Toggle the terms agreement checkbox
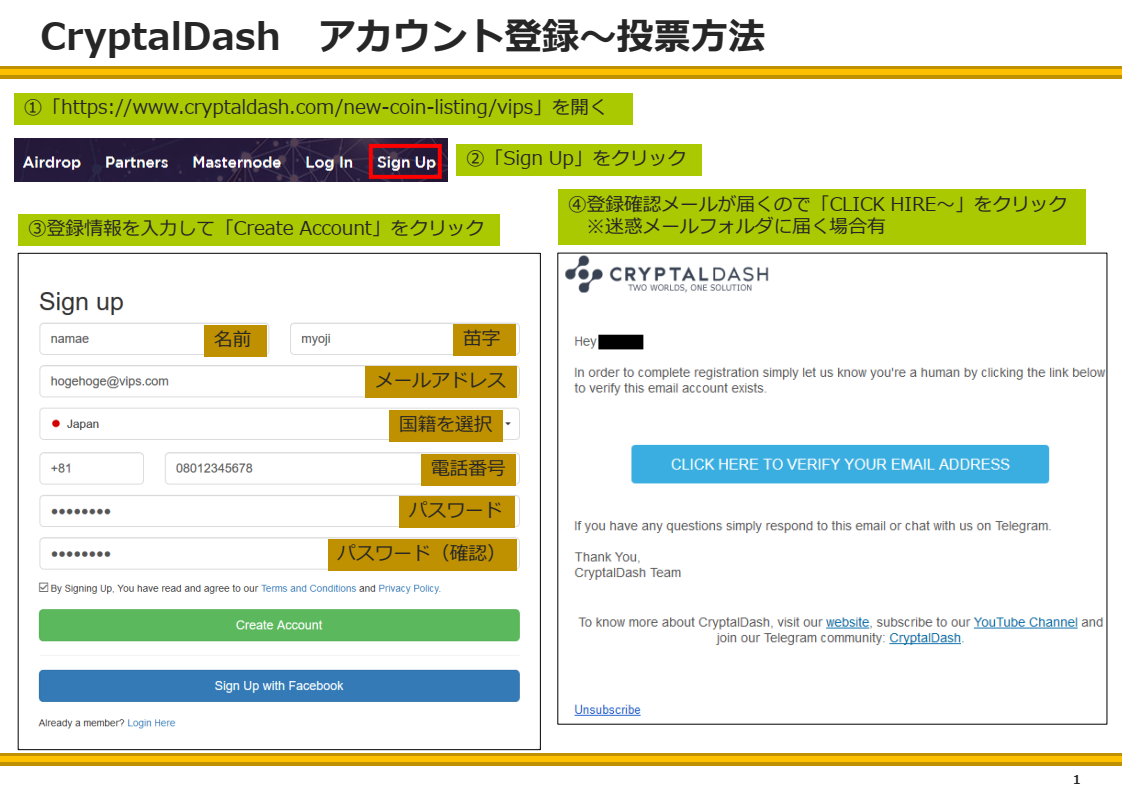This screenshot has height=793, width=1122. coord(44,588)
